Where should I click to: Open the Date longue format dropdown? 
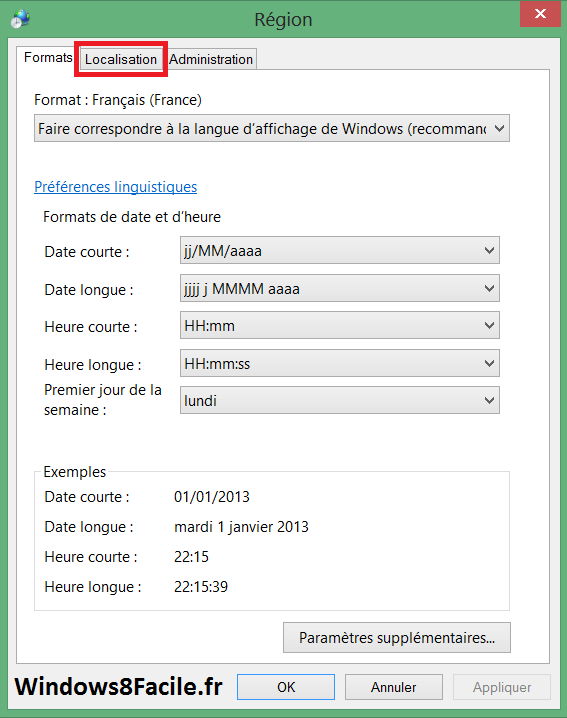[339, 288]
